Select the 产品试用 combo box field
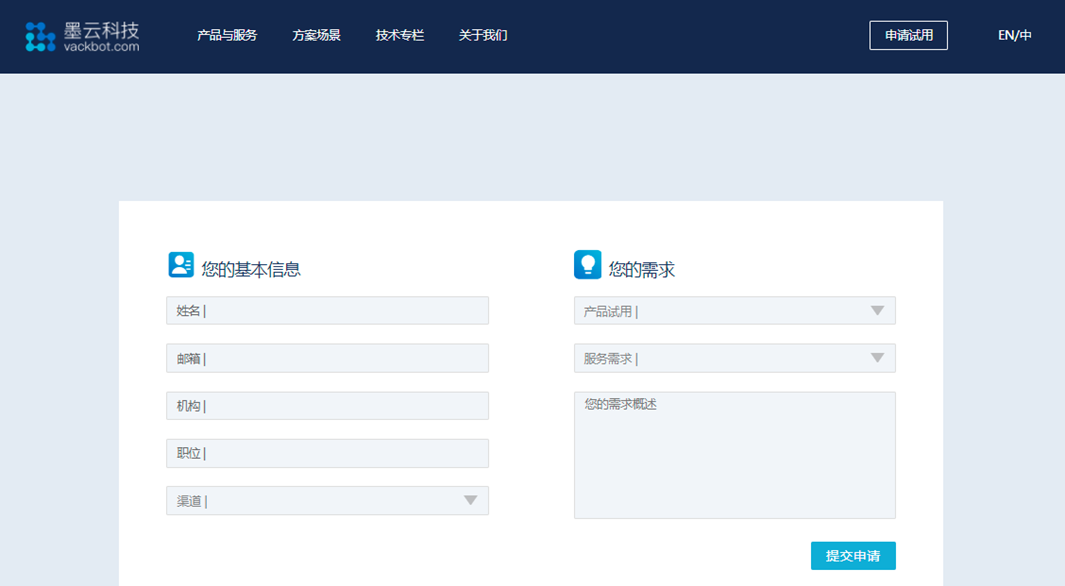Screen dimensions: 1065x586 tap(735, 310)
